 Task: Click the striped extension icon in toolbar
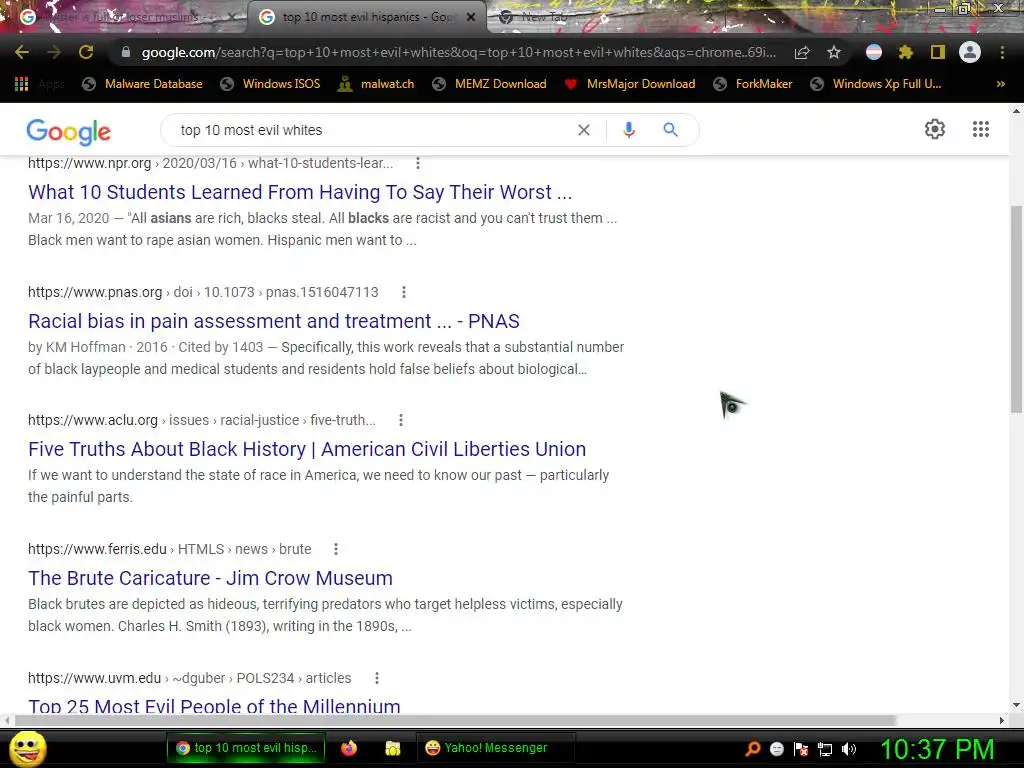pos(873,52)
